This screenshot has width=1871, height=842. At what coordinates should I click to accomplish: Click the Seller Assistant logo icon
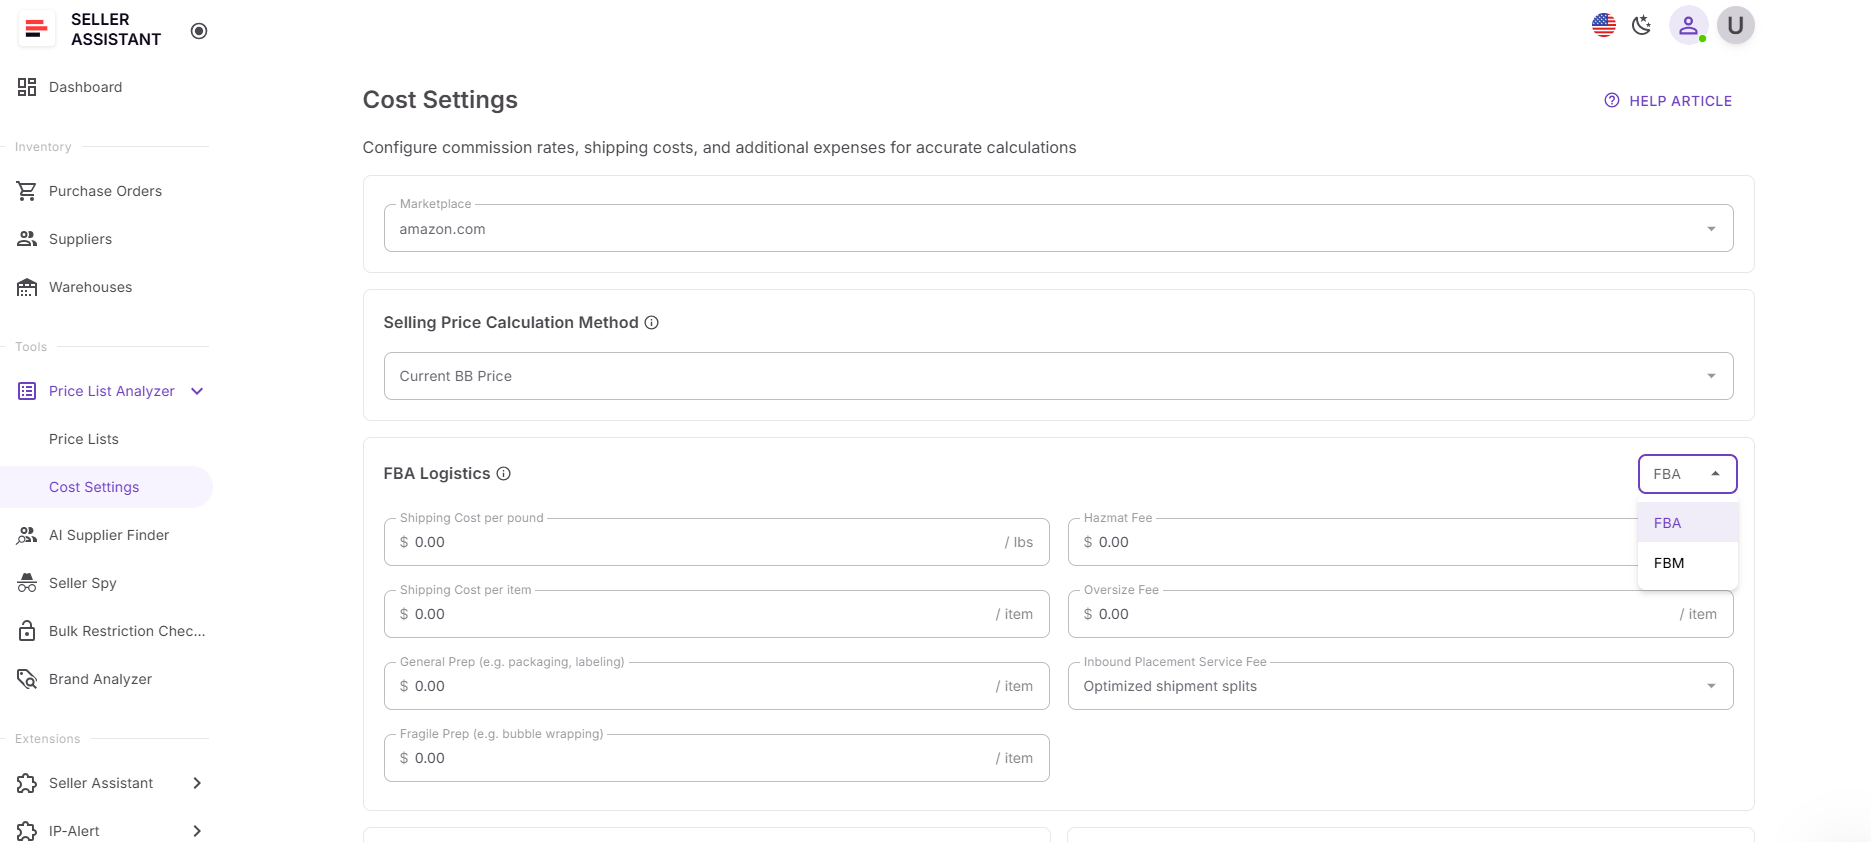[x=36, y=29]
